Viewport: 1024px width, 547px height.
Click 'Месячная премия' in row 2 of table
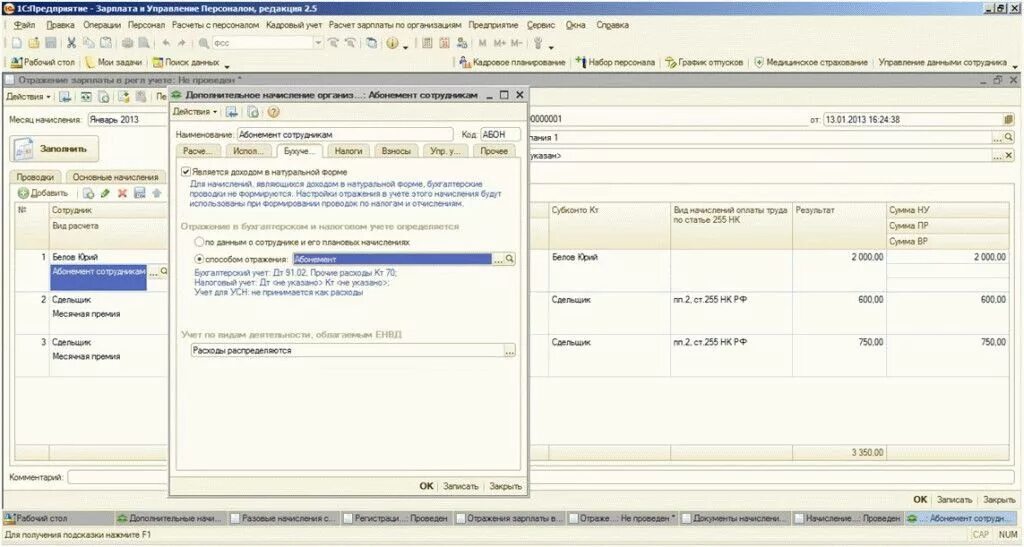tap(86, 314)
